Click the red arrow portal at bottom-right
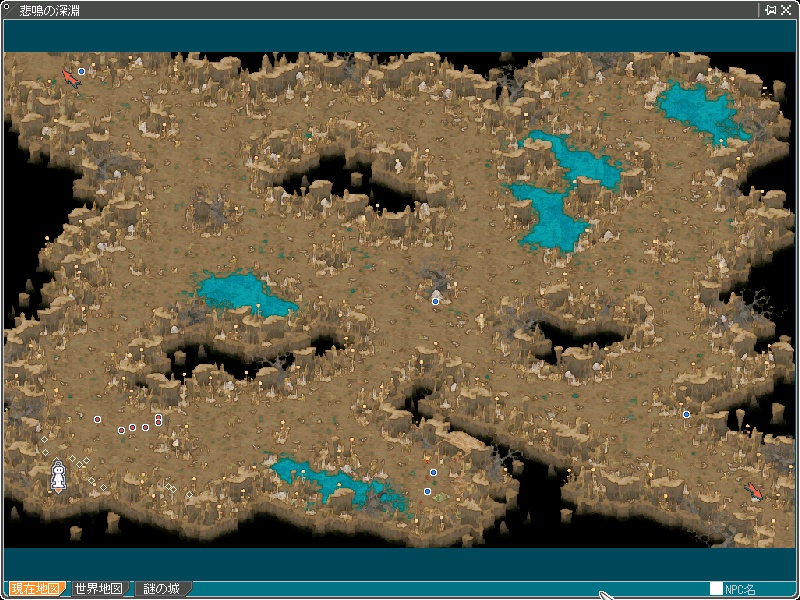 tap(755, 490)
